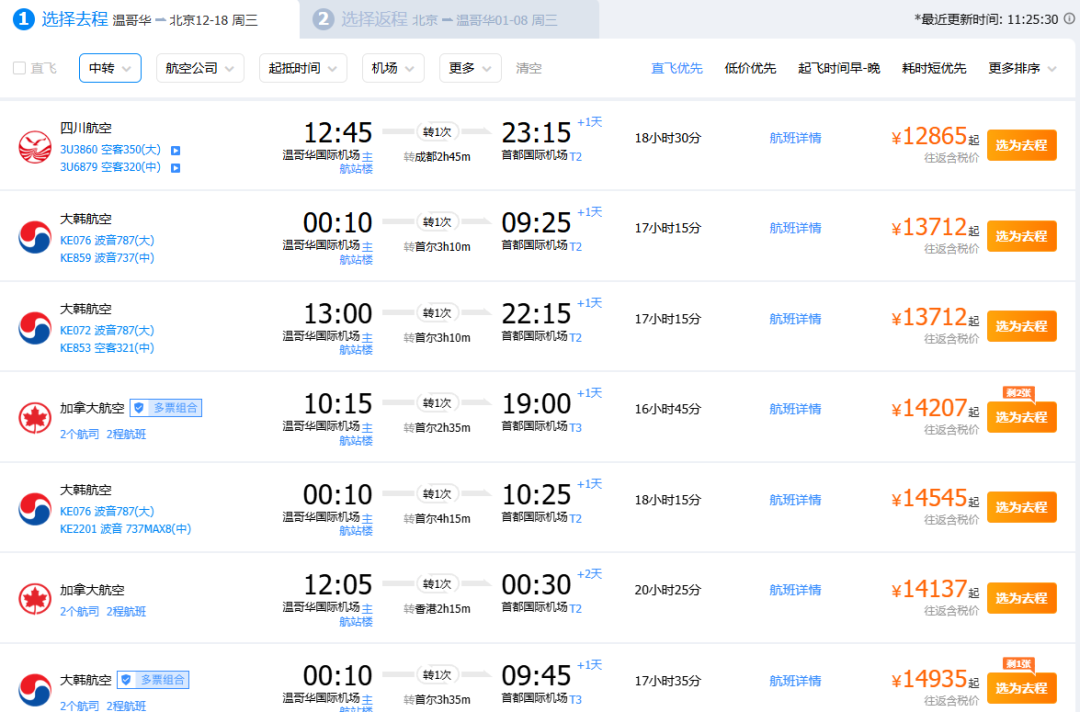The image size is (1080, 712).
Task: Click step 2 circle number icon
Action: (x=323, y=19)
